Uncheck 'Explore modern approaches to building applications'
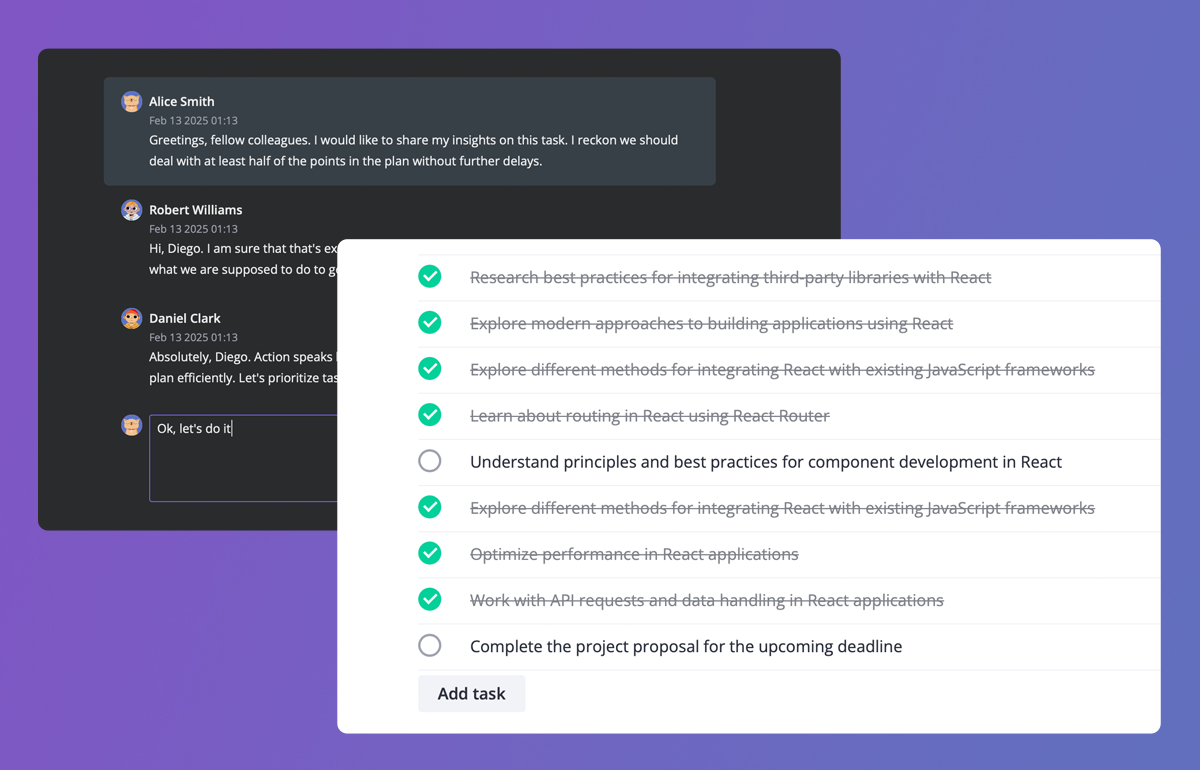The image size is (1200, 770). coord(430,322)
